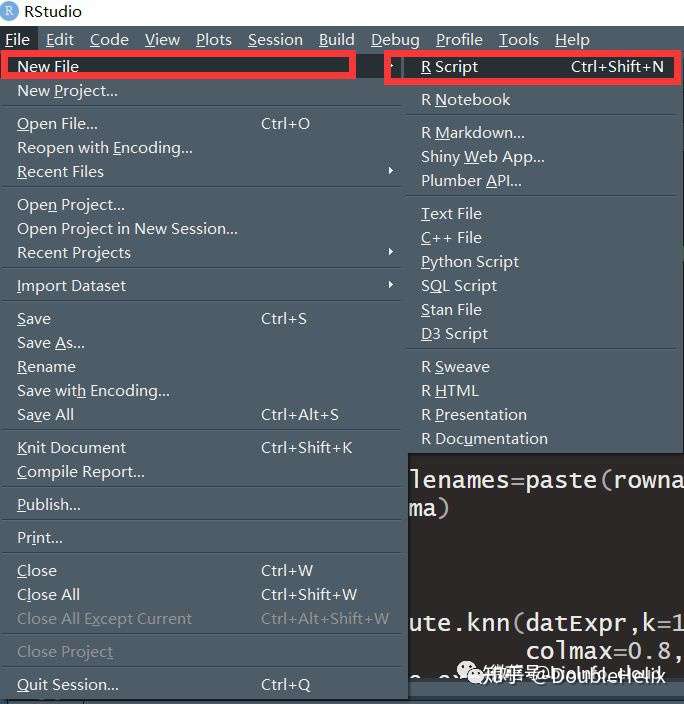This screenshot has height=704, width=684.
Task: Choose Save As... entry
Action: click(x=202, y=343)
